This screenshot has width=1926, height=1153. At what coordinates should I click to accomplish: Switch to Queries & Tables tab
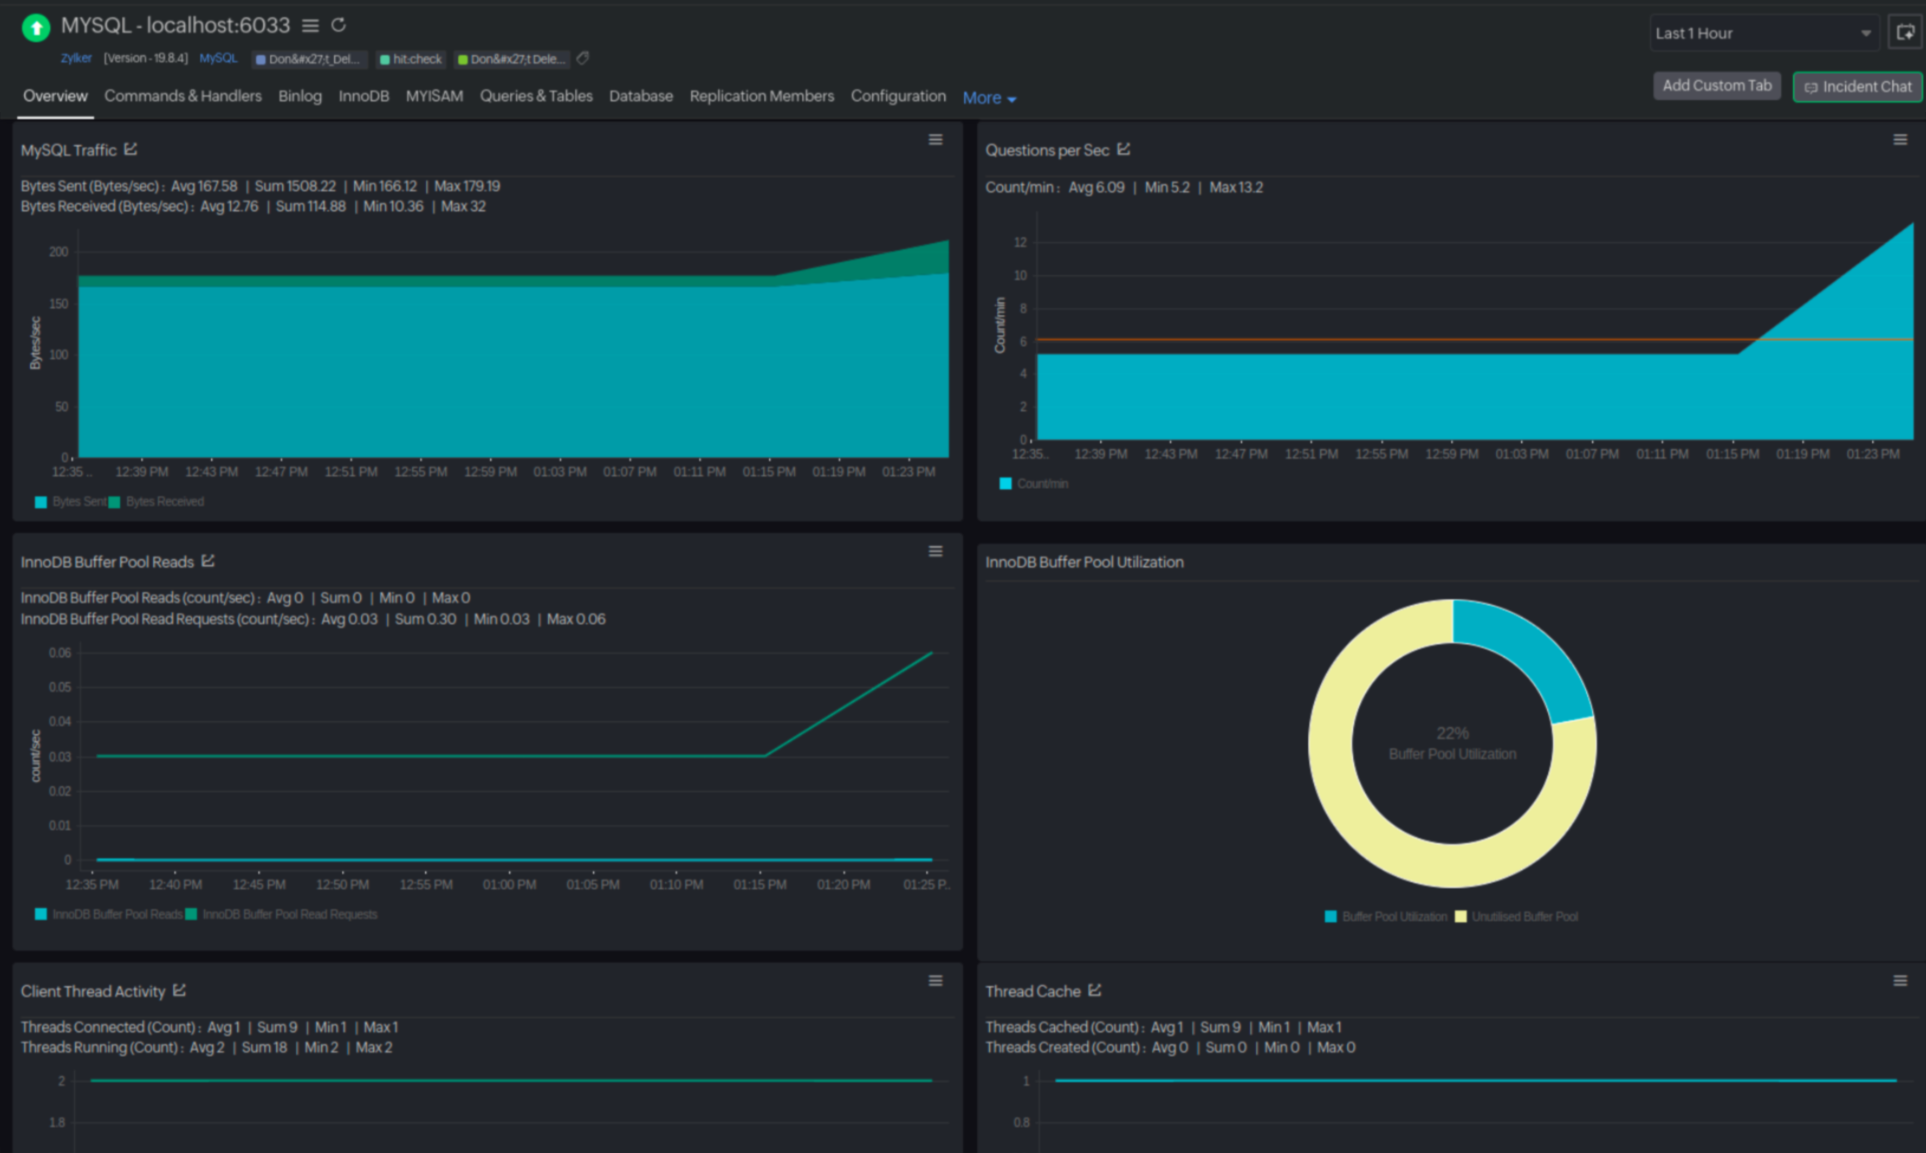point(536,96)
